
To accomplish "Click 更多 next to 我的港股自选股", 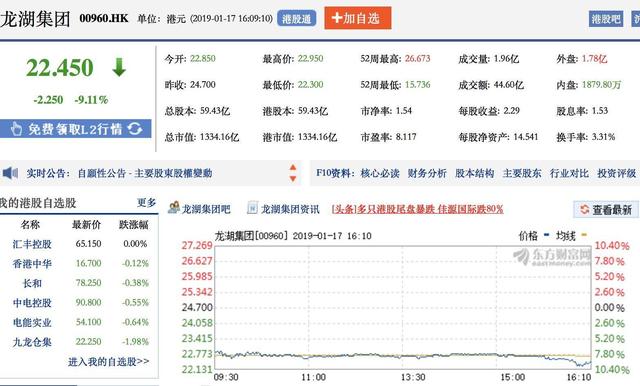I will pos(147,202).
